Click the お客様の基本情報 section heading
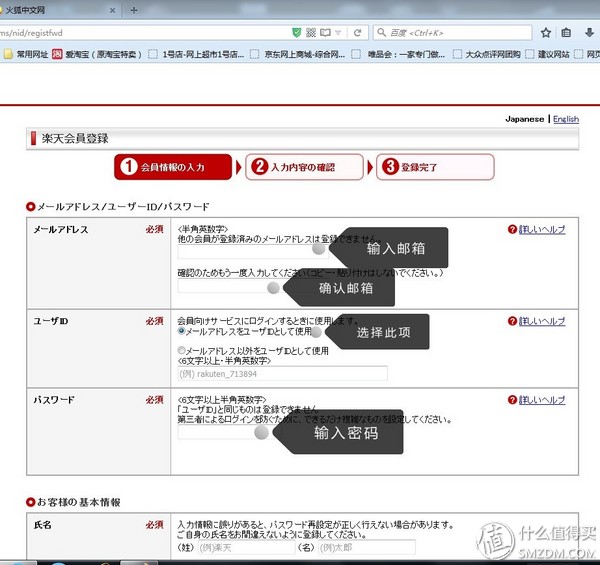This screenshot has width=600, height=565. pyautogui.click(x=78, y=502)
